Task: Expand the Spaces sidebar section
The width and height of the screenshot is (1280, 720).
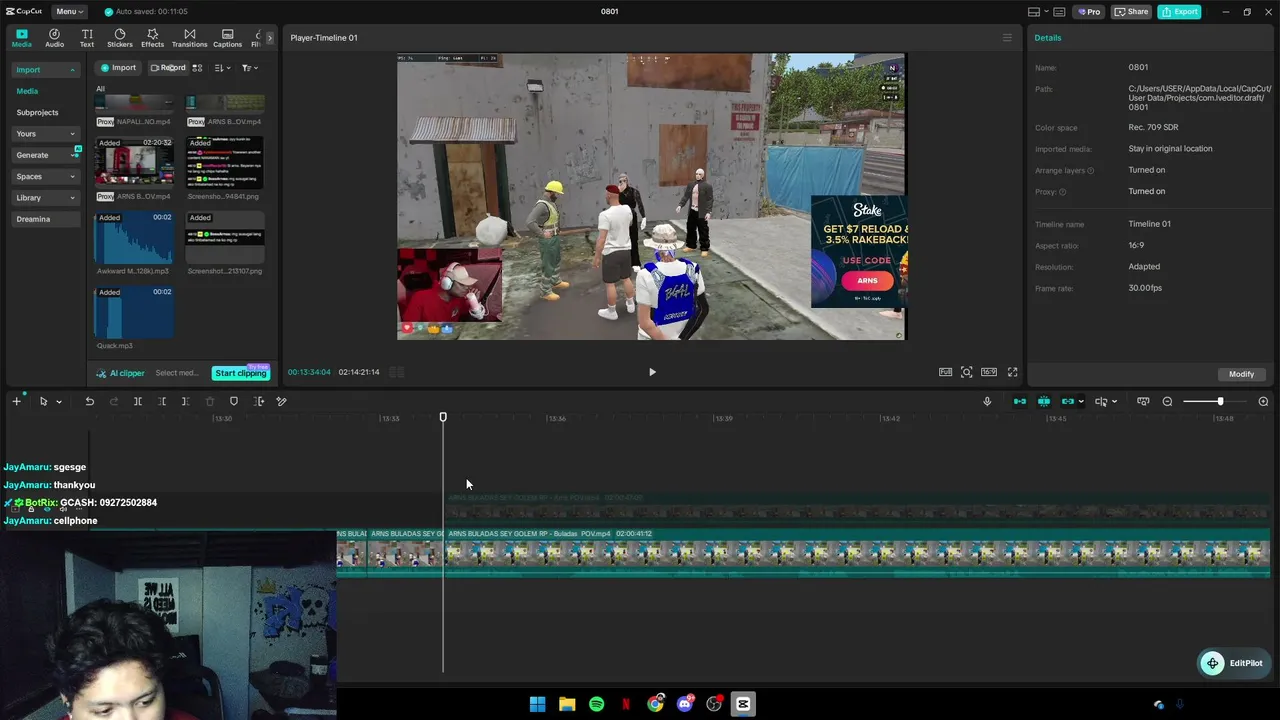Action: (x=46, y=176)
